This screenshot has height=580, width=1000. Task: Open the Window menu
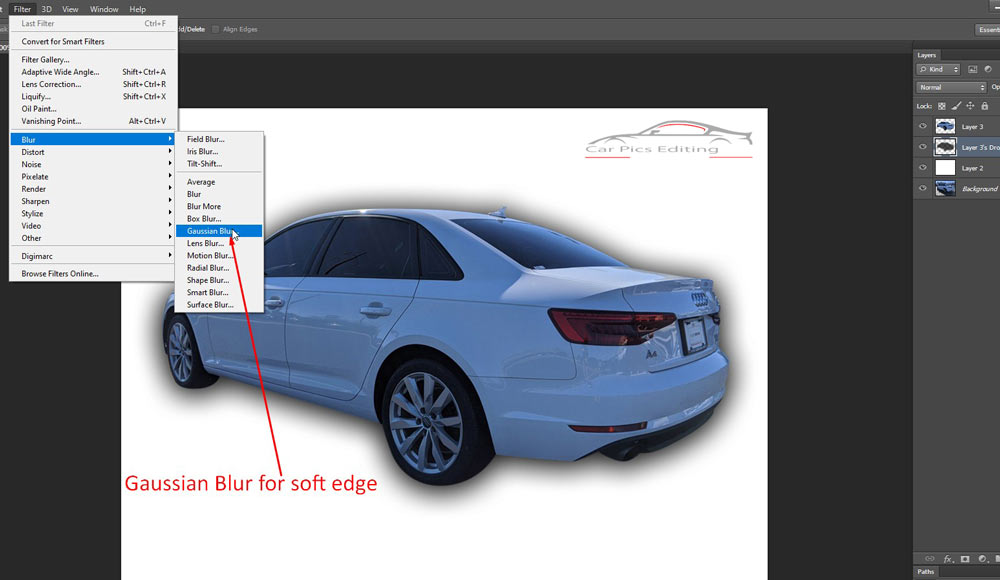point(104,9)
